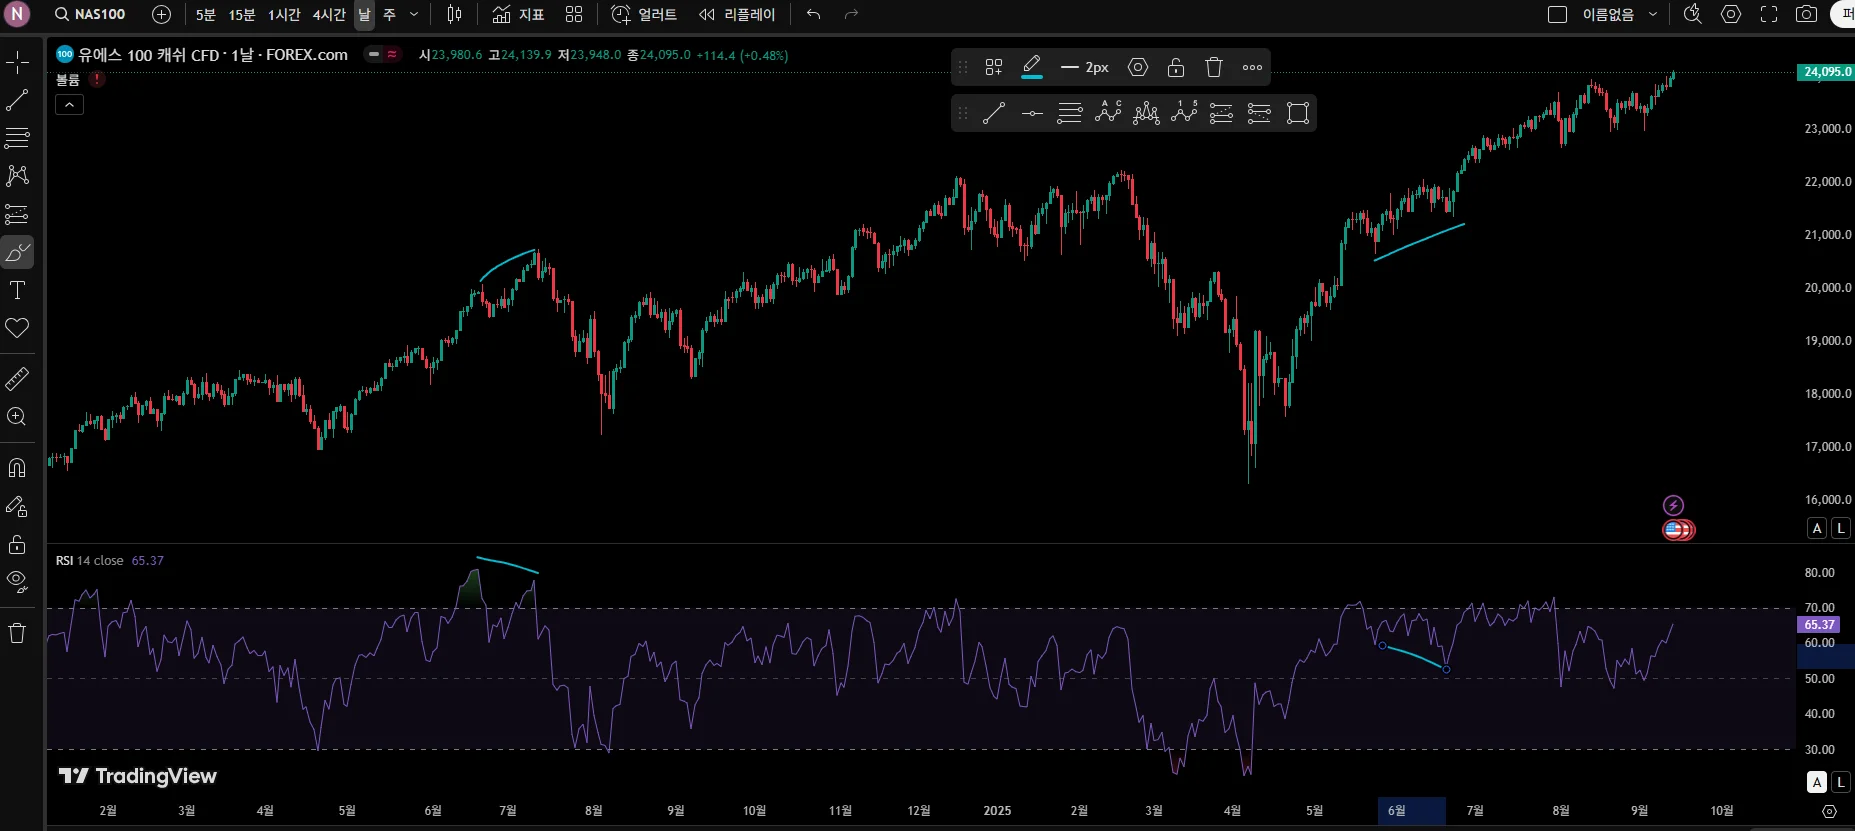This screenshot has width=1855, height=831.
Task: Pick rectangle tool from favorites toolbar
Action: coord(1298,113)
